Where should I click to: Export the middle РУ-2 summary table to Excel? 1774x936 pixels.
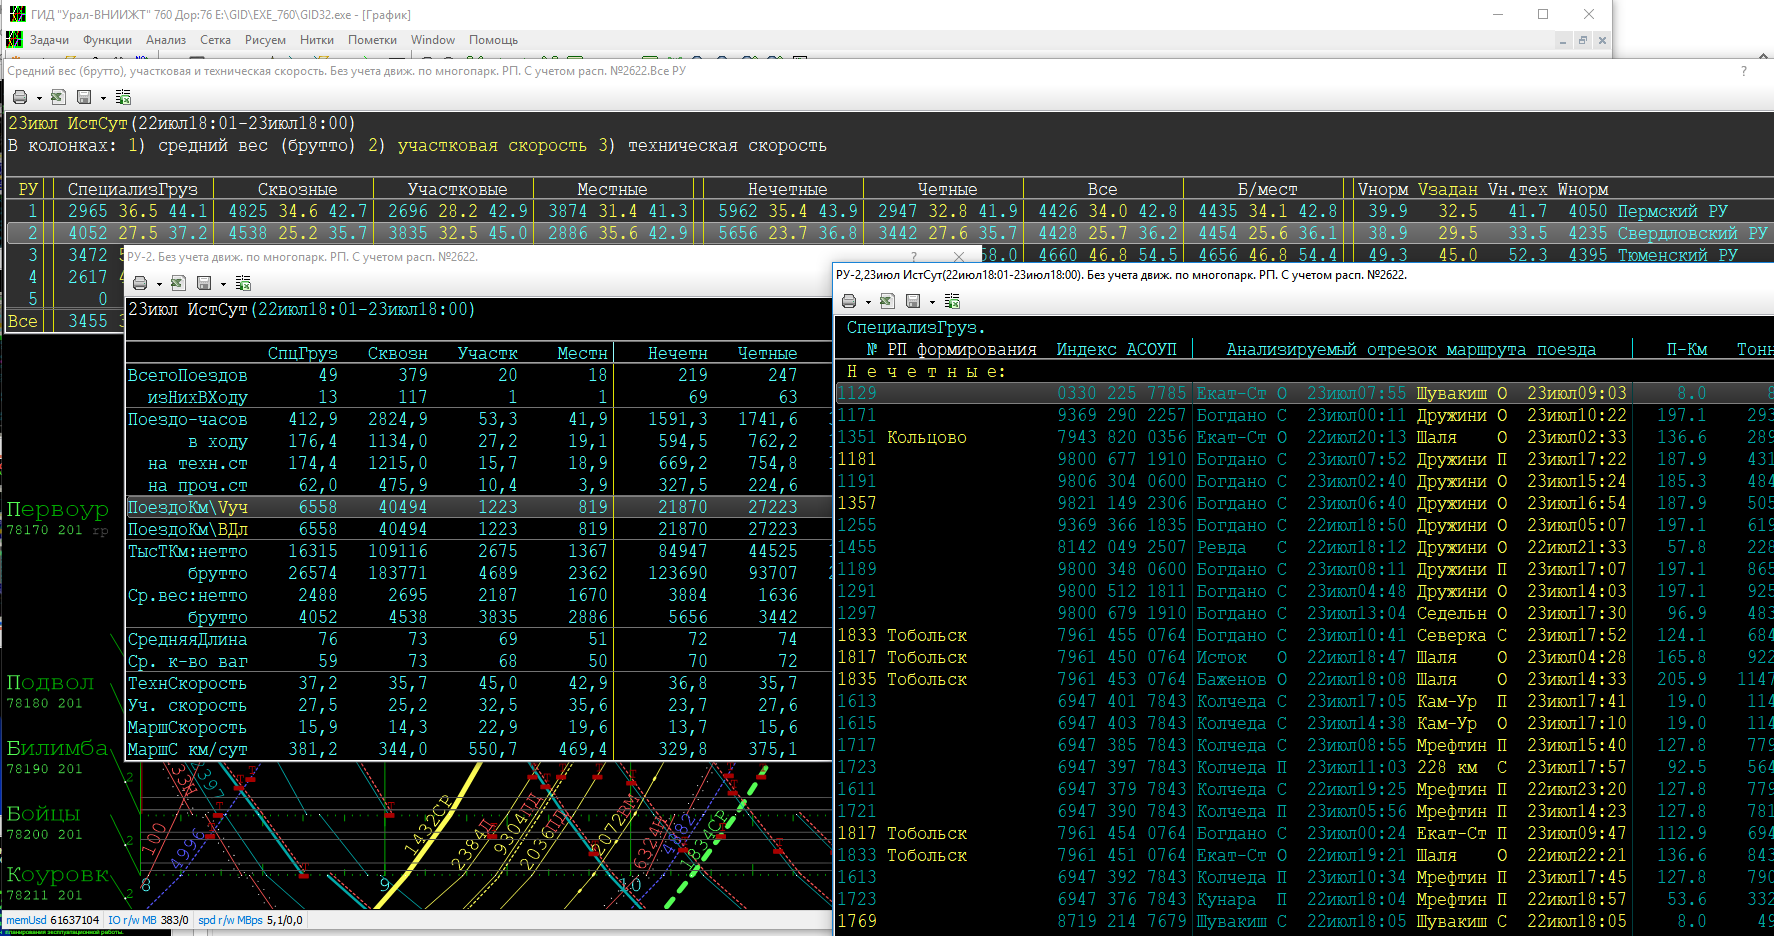(178, 284)
